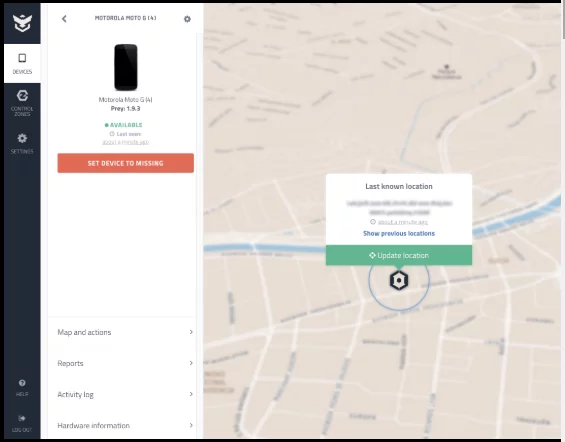Expand the Activity log chevron
Screen dimensions: 565x442
[191, 394]
